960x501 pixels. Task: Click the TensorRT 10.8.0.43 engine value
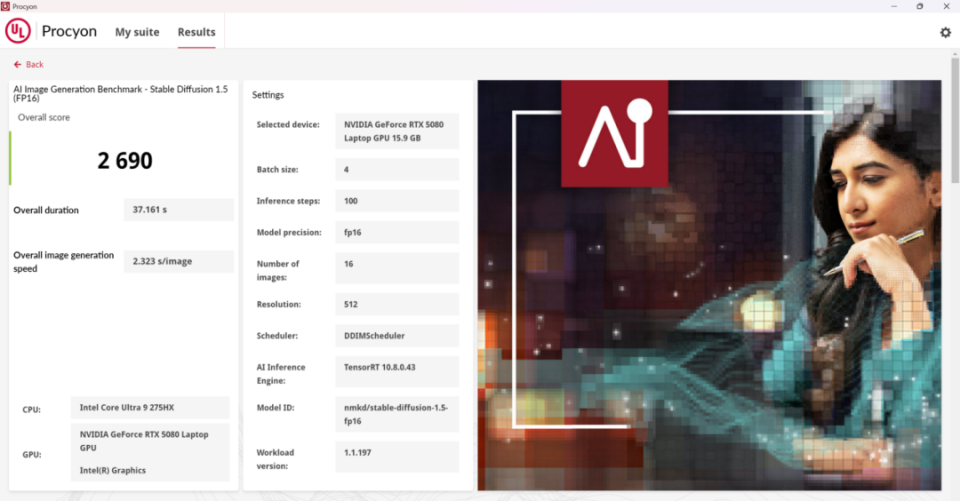(397, 371)
